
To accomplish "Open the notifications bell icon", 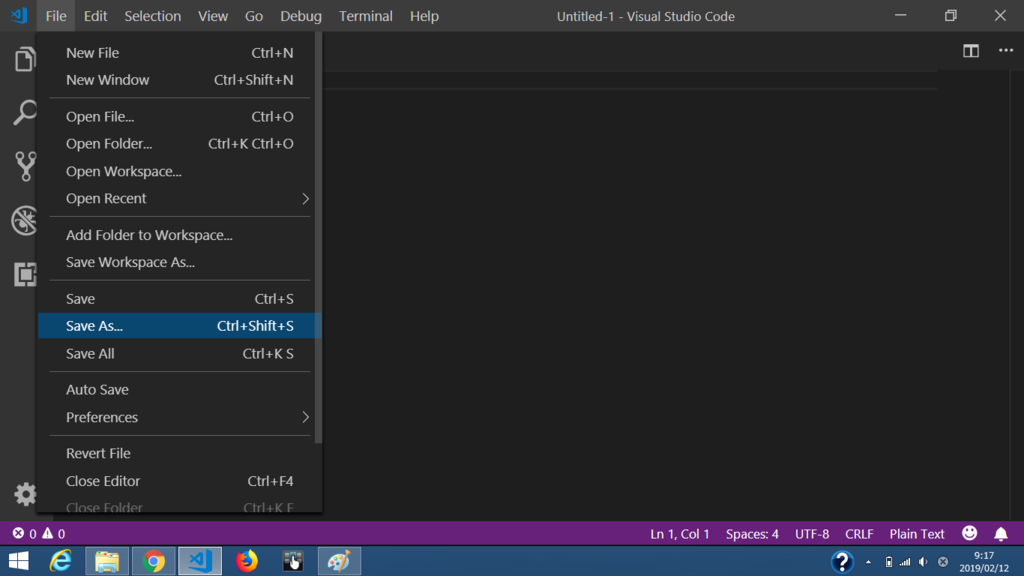I will point(1000,534).
